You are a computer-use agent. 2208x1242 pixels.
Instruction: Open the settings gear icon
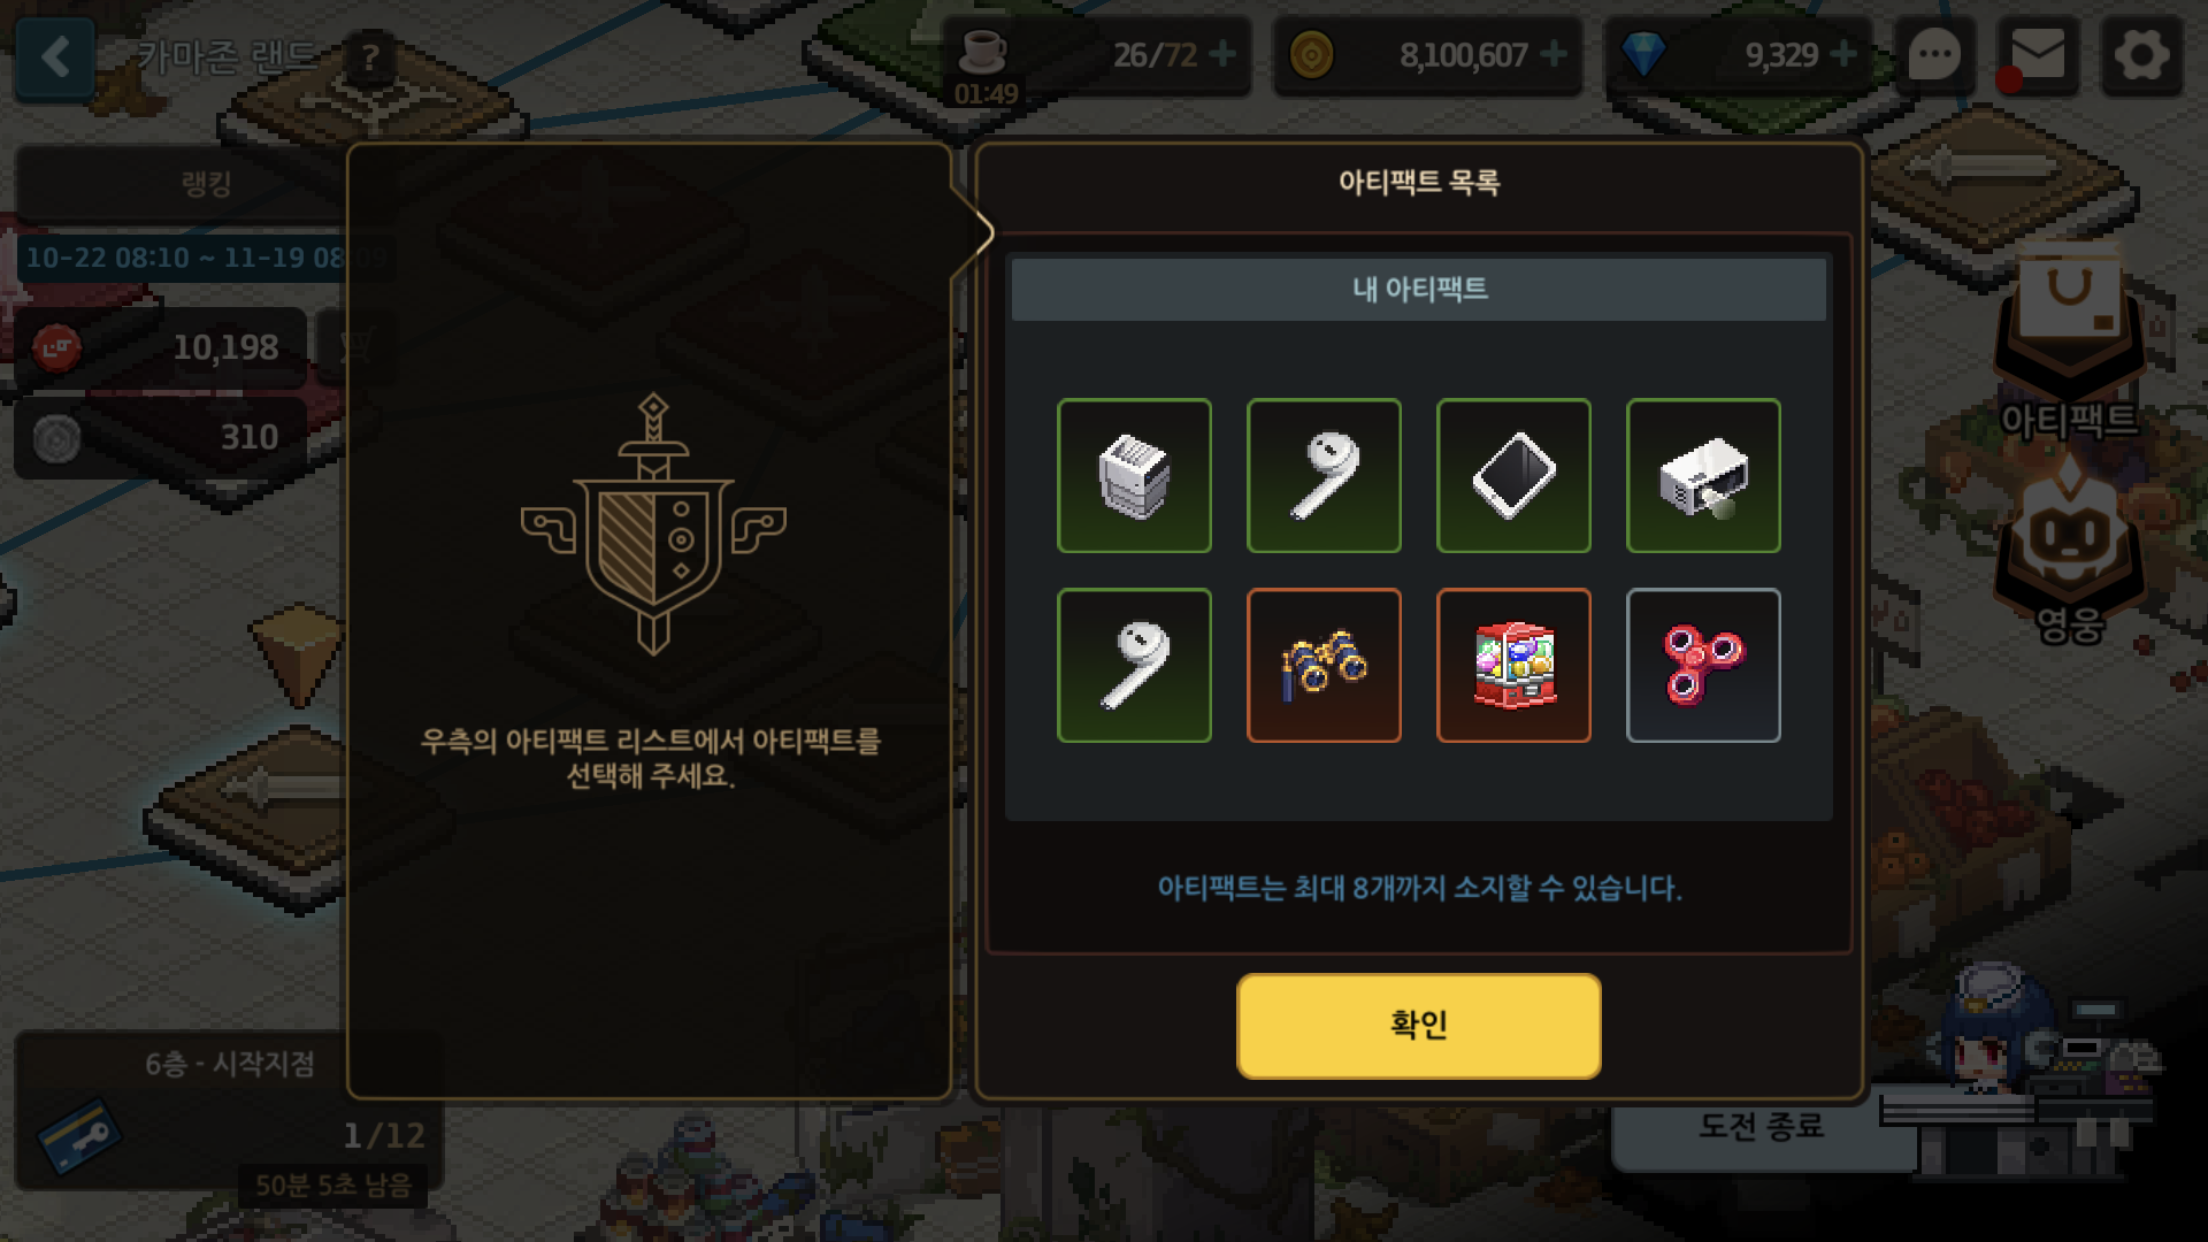[2141, 55]
